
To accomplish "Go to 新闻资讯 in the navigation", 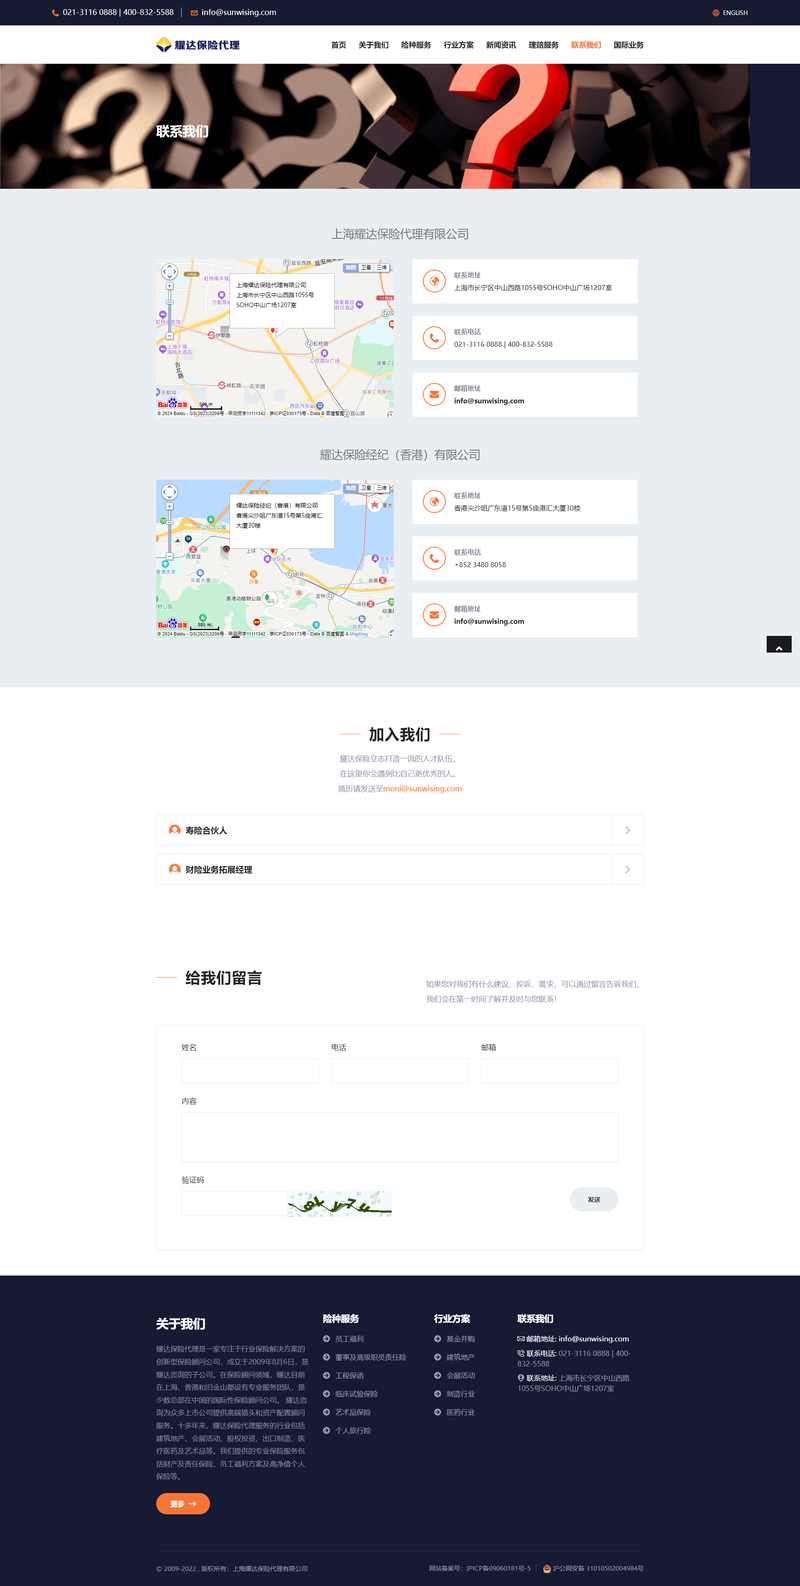I will [x=501, y=45].
